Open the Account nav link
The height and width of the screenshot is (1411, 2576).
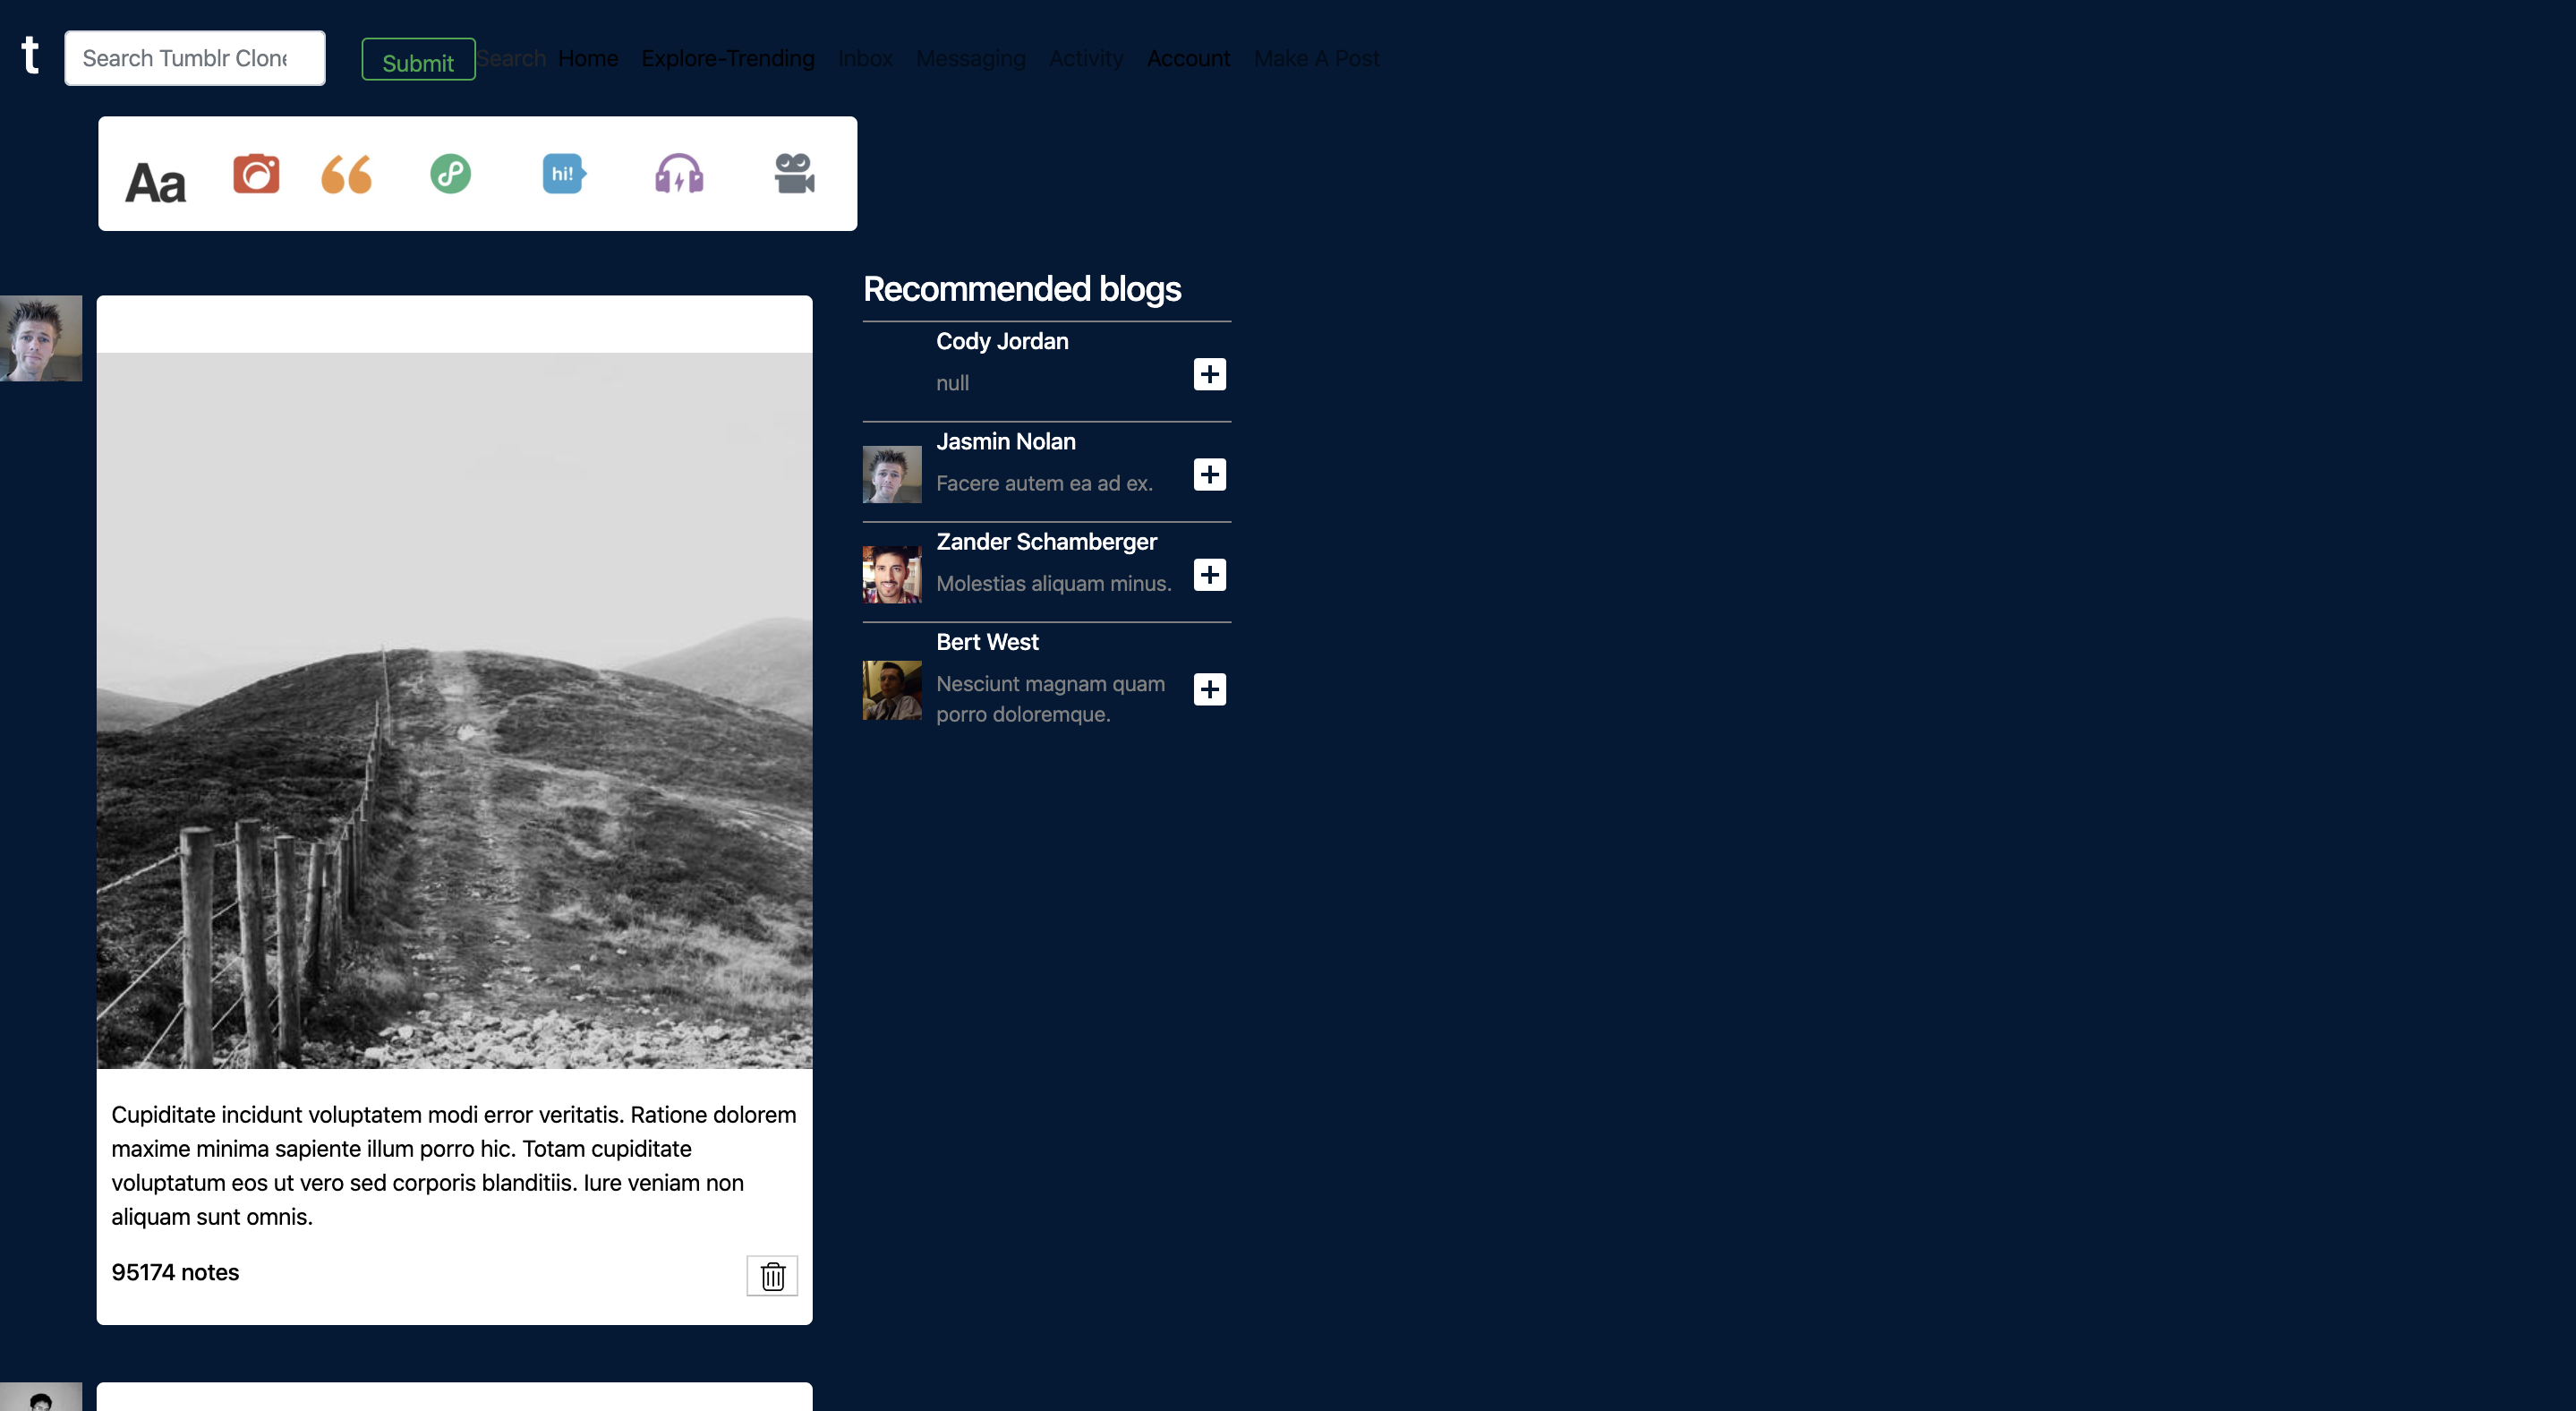tap(1187, 58)
